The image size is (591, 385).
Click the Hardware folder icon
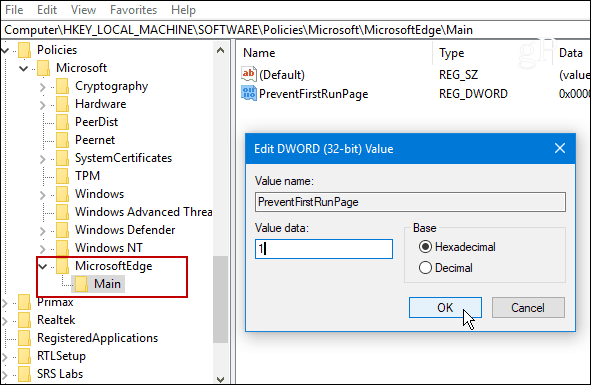[62, 104]
